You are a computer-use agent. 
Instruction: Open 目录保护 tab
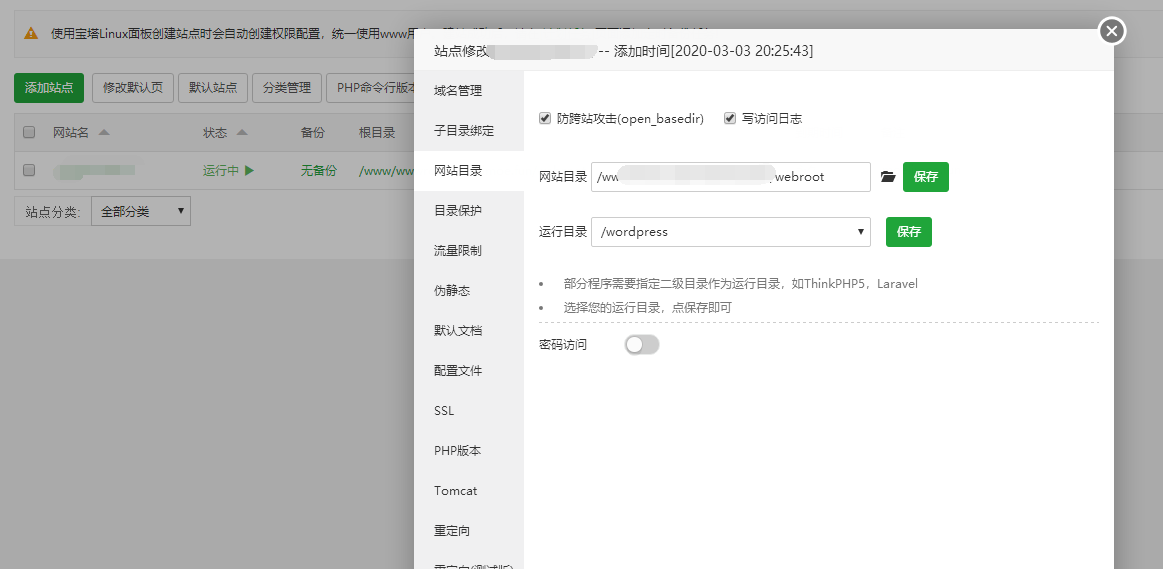coord(469,211)
